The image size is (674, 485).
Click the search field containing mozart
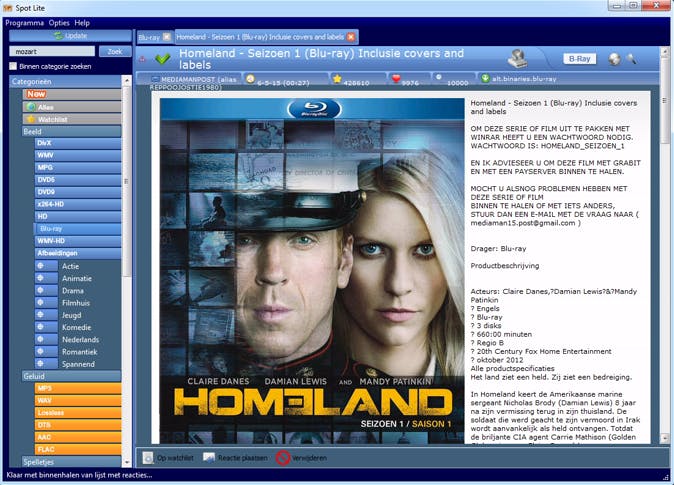(x=52, y=52)
